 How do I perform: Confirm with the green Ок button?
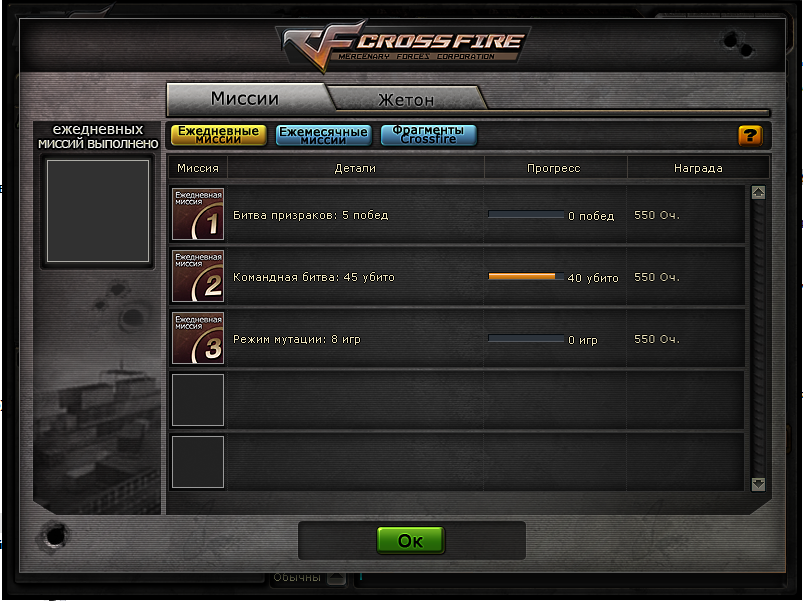[x=411, y=541]
